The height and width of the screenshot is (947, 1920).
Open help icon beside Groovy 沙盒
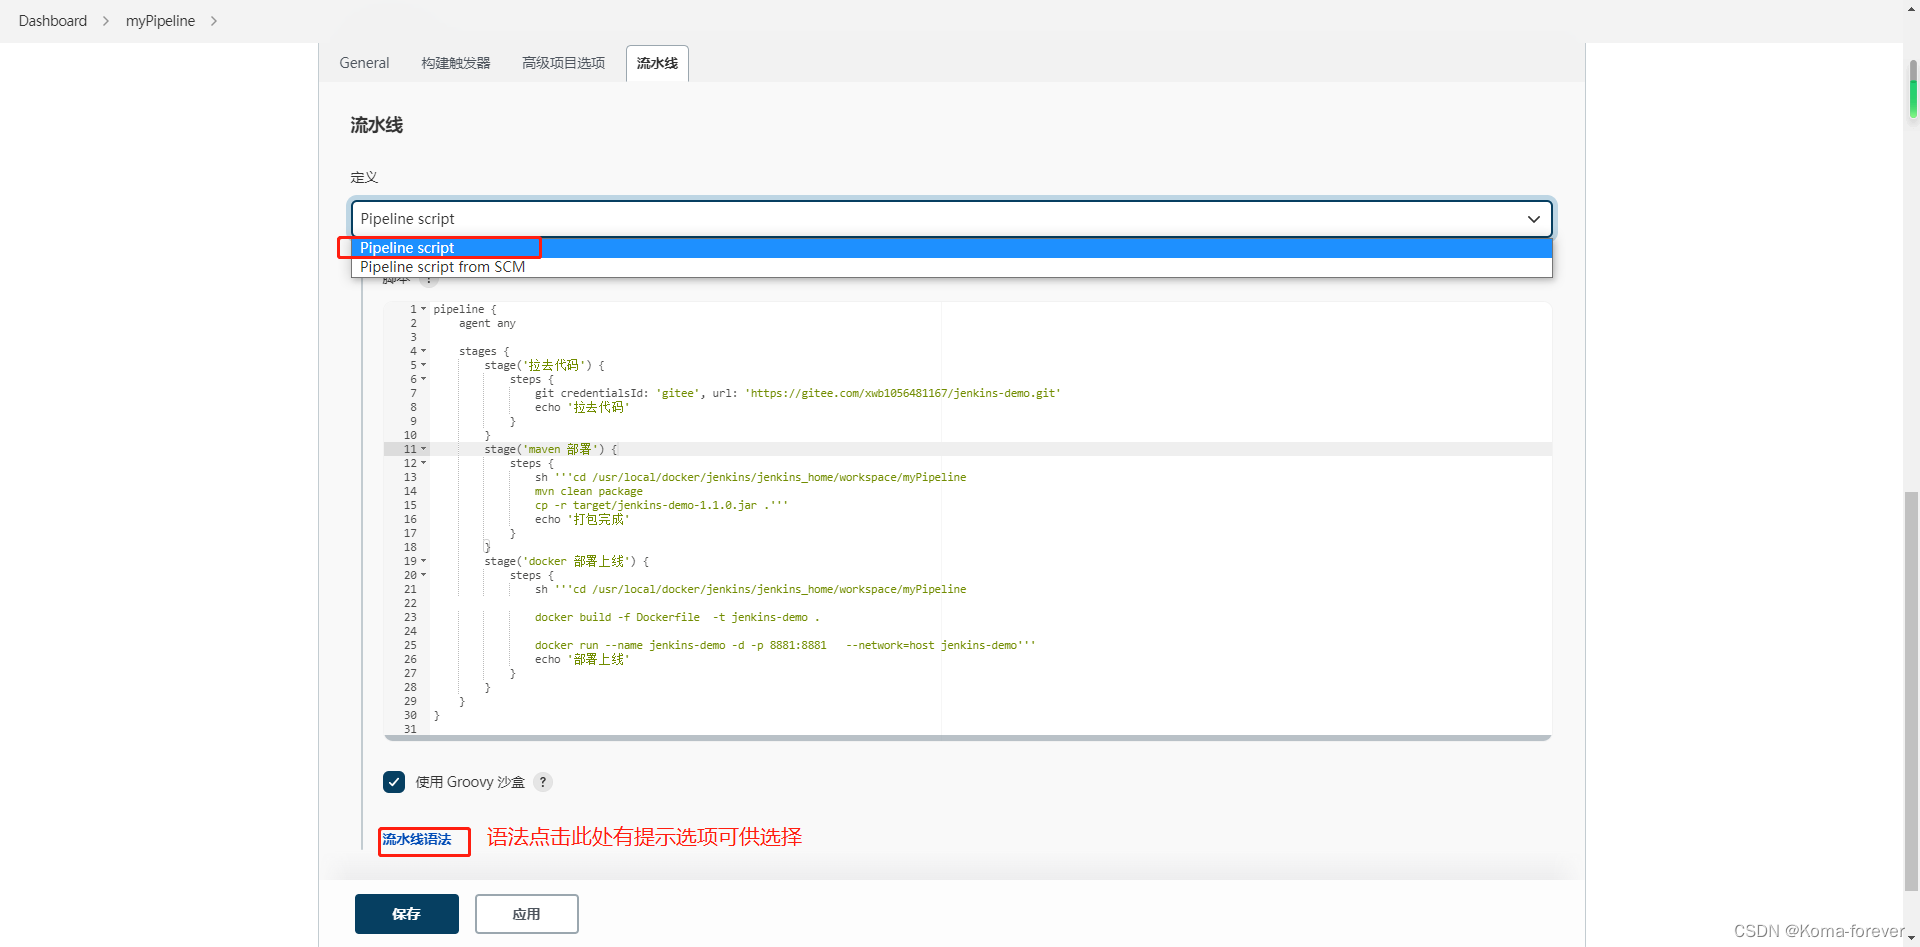pyautogui.click(x=543, y=782)
